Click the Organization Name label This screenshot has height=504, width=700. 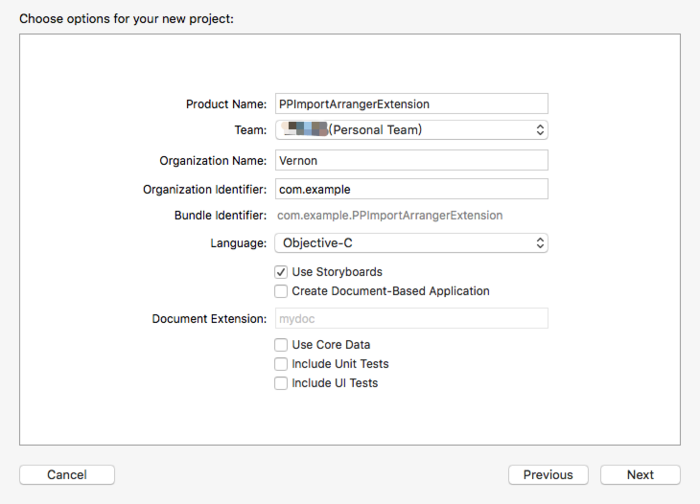(212, 161)
